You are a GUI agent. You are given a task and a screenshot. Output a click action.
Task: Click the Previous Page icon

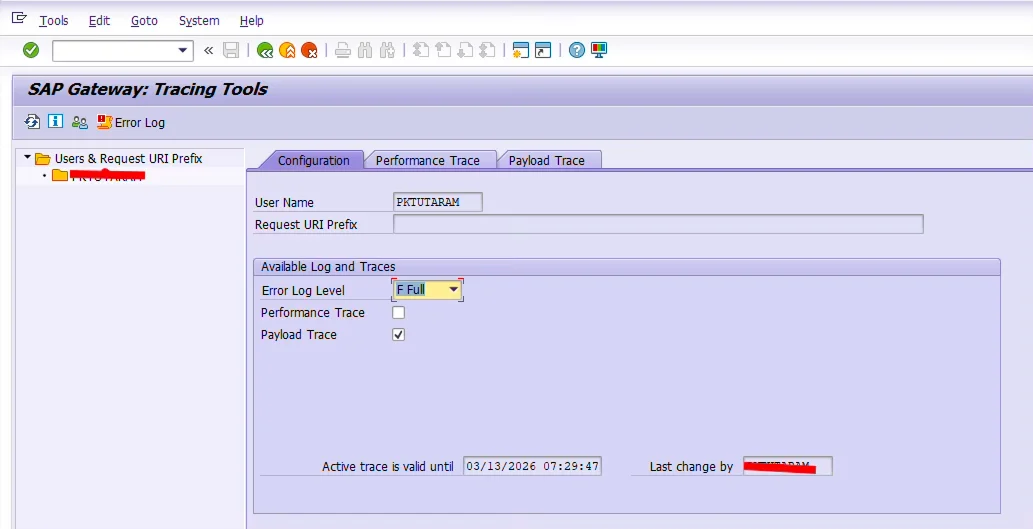443,50
